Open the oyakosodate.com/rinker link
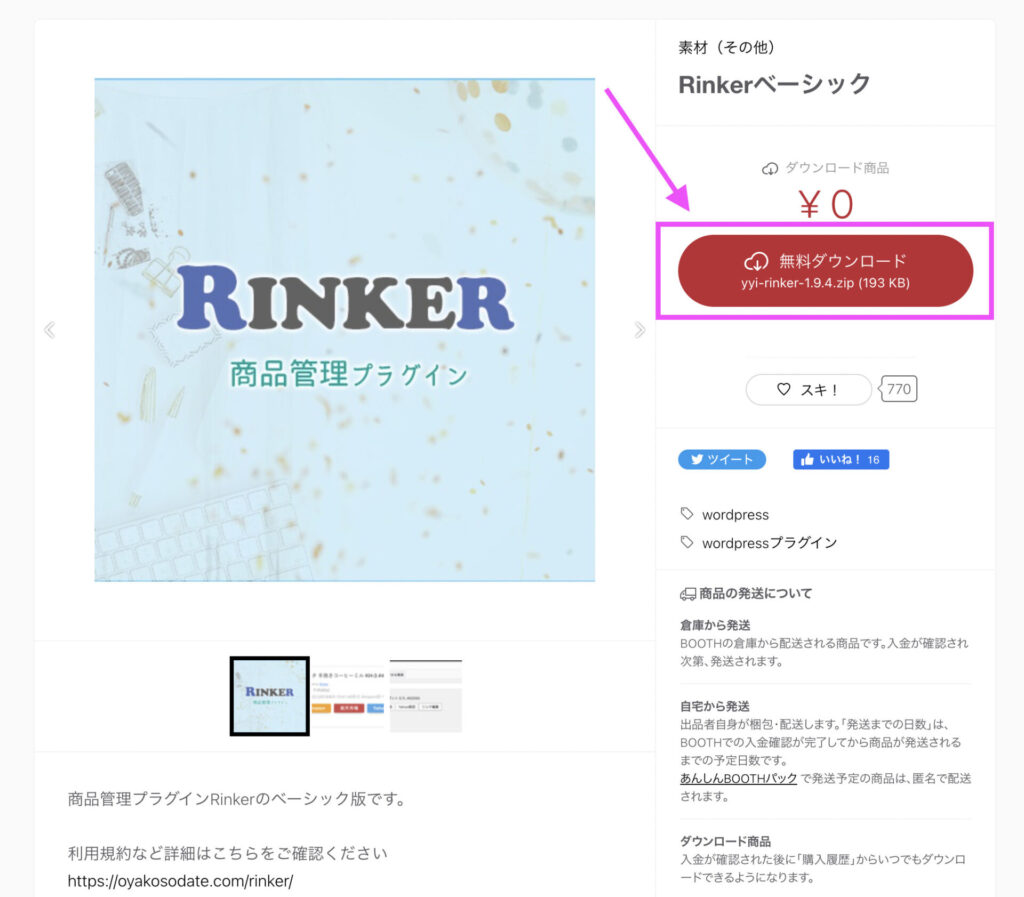 tap(180, 881)
